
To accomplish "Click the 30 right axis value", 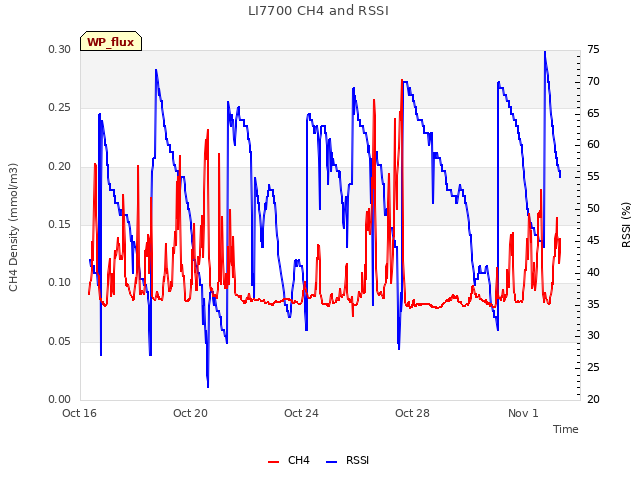I will 593,336.
